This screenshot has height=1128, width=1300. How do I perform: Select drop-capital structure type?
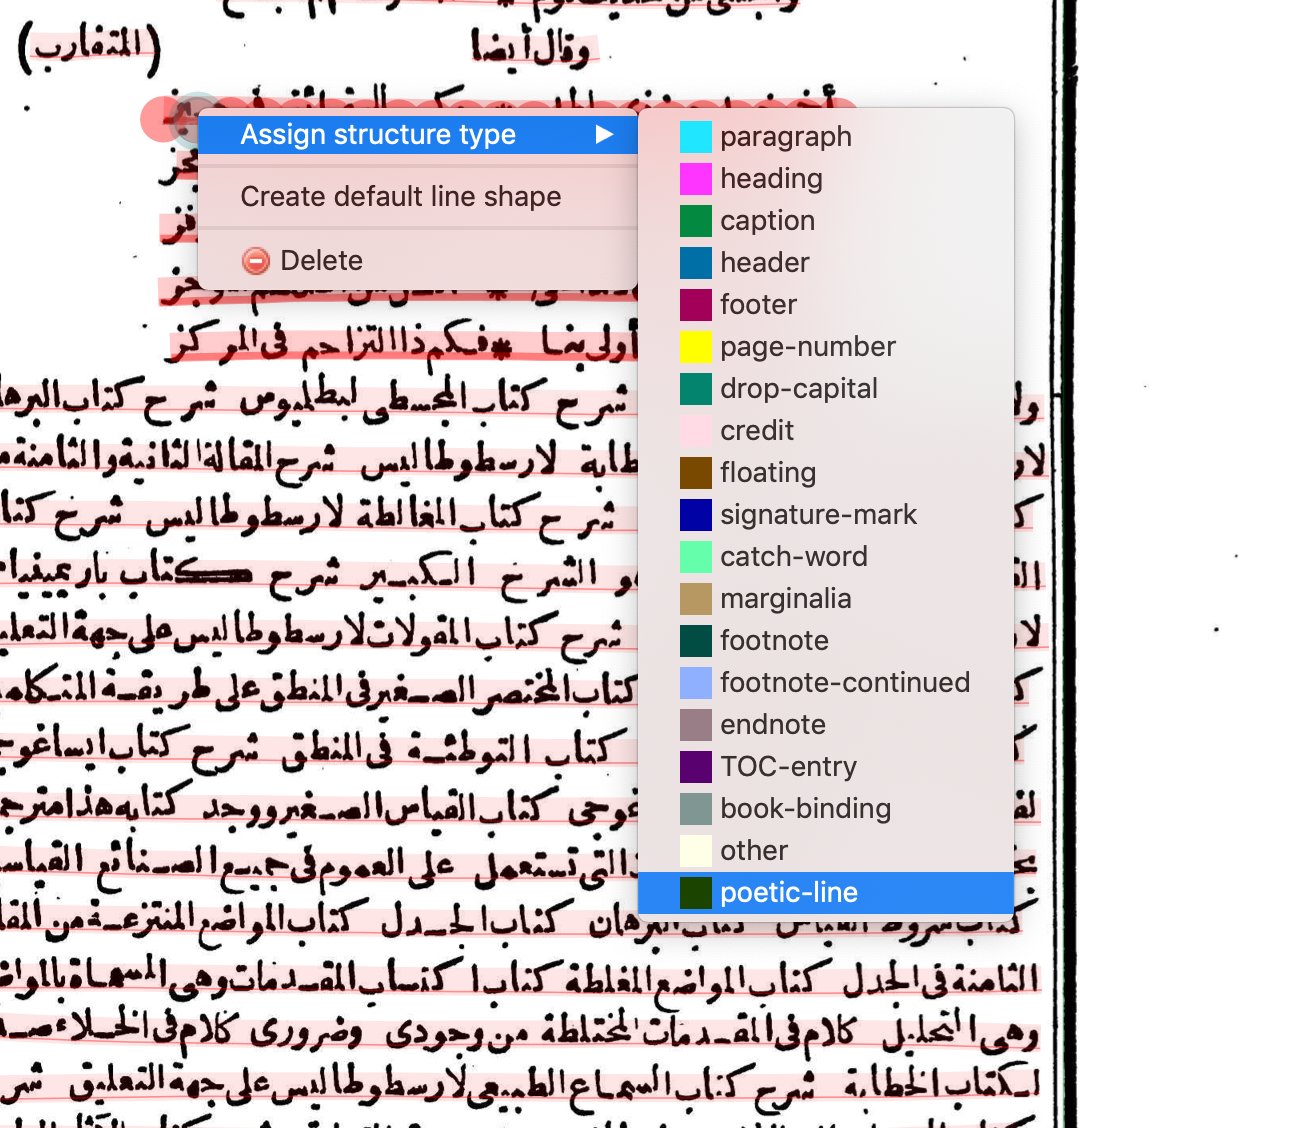tap(798, 389)
